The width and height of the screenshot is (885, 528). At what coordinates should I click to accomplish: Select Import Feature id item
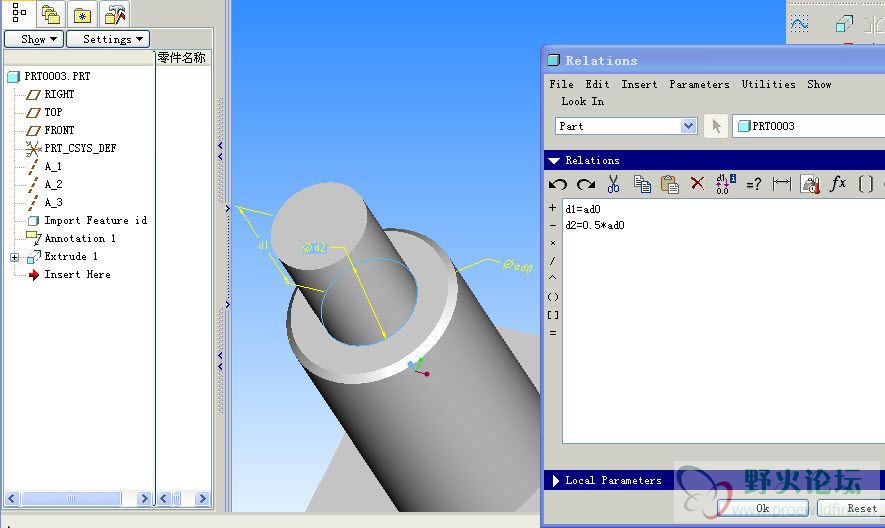coord(95,220)
